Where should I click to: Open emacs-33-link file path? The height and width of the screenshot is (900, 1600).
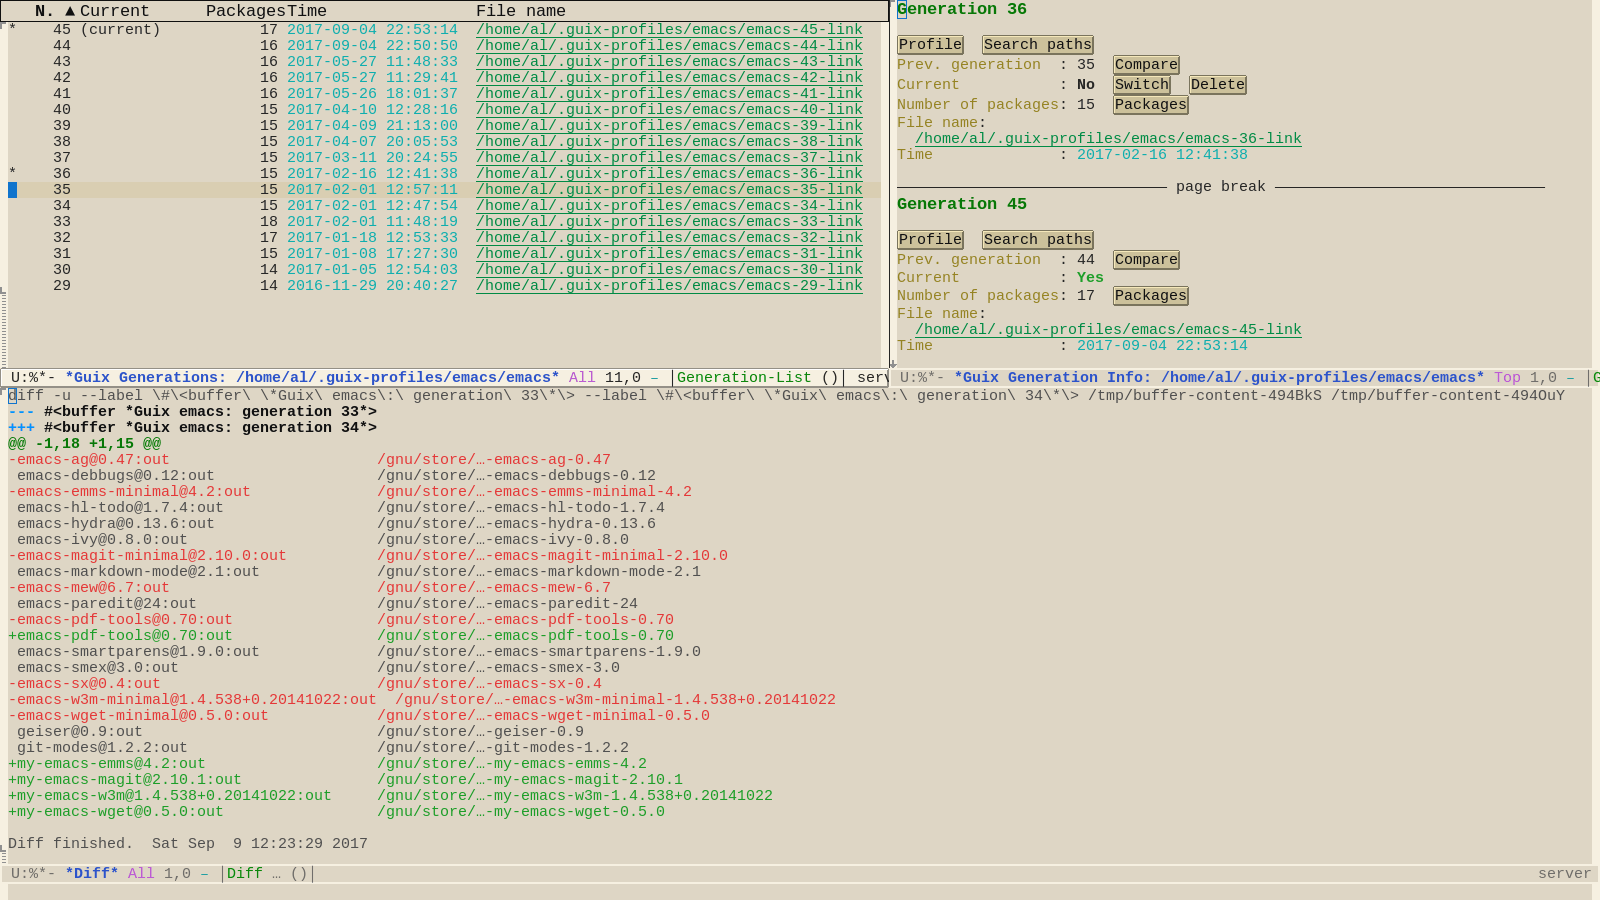(669, 222)
